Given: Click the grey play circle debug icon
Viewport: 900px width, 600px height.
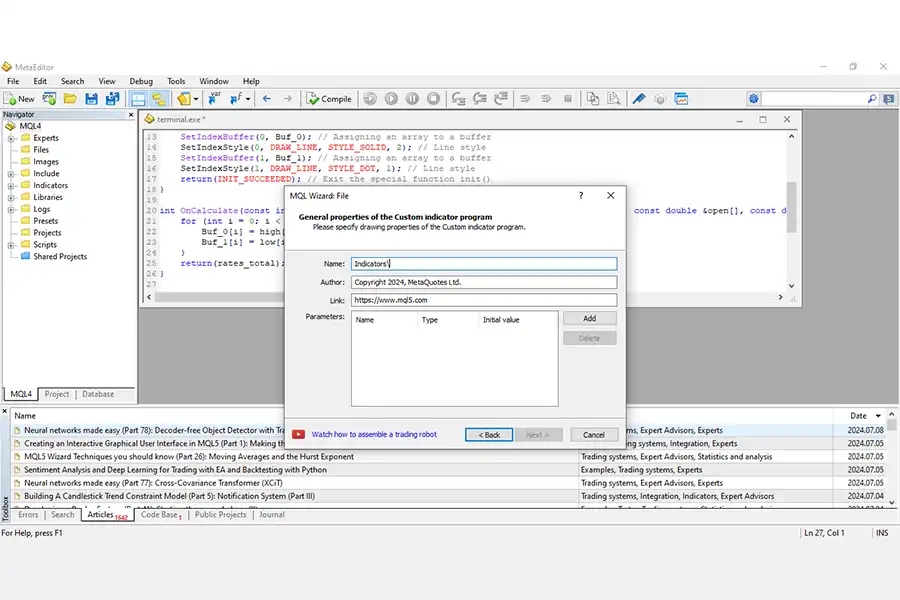Looking at the screenshot, I should pos(391,99).
